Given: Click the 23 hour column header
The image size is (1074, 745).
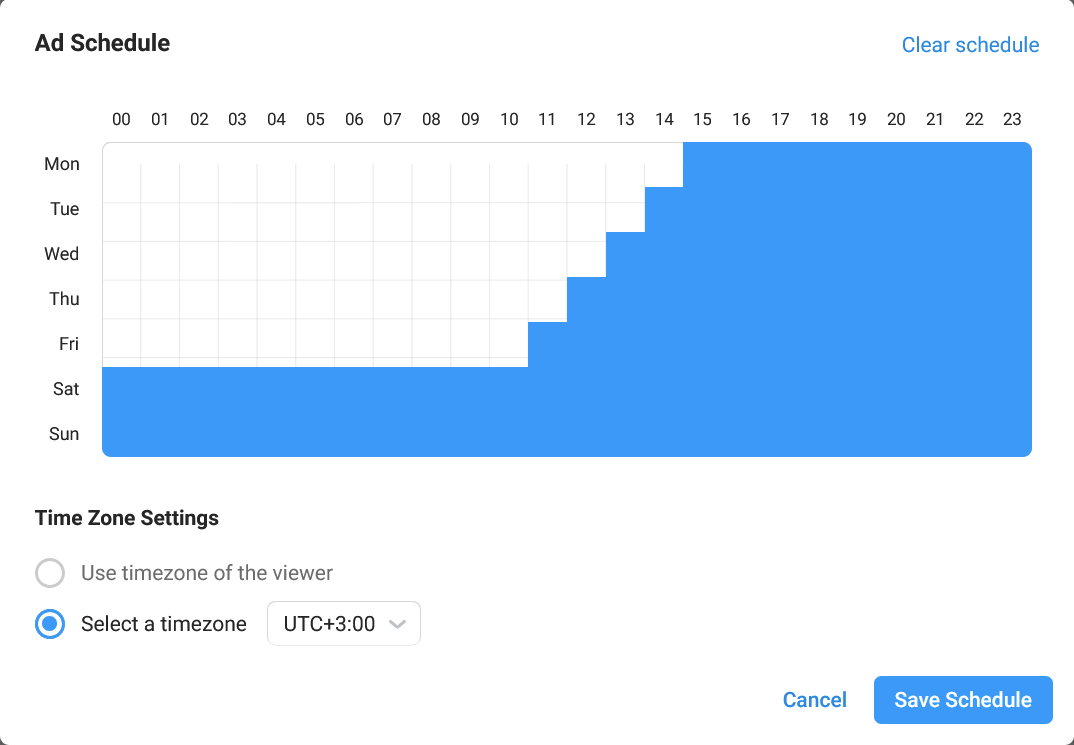Looking at the screenshot, I should (1012, 120).
